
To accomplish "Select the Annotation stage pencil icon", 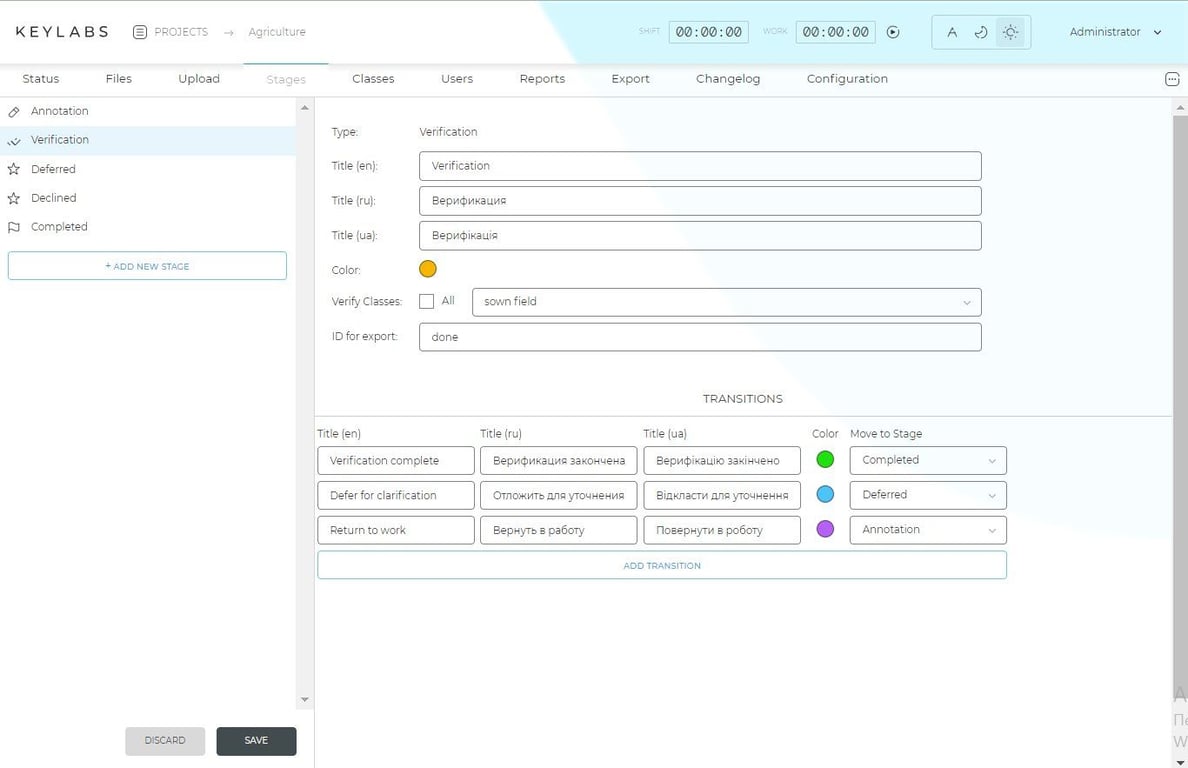I will click(14, 111).
